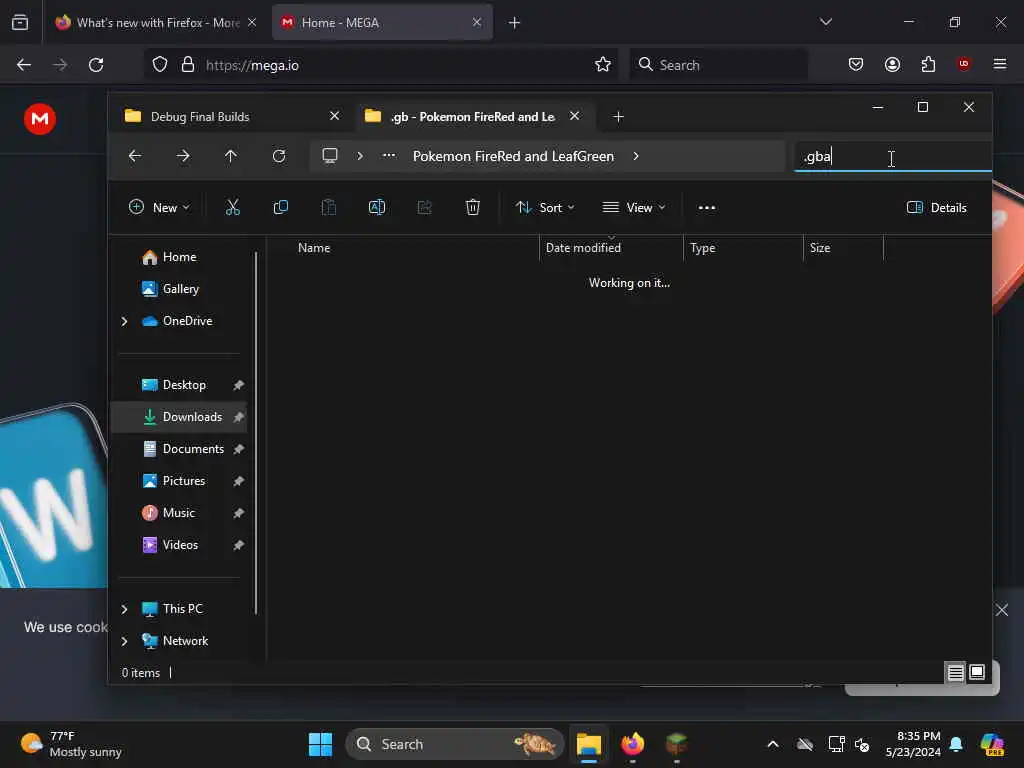
Task: Open Gallery in the navigation pane
Action: point(182,289)
